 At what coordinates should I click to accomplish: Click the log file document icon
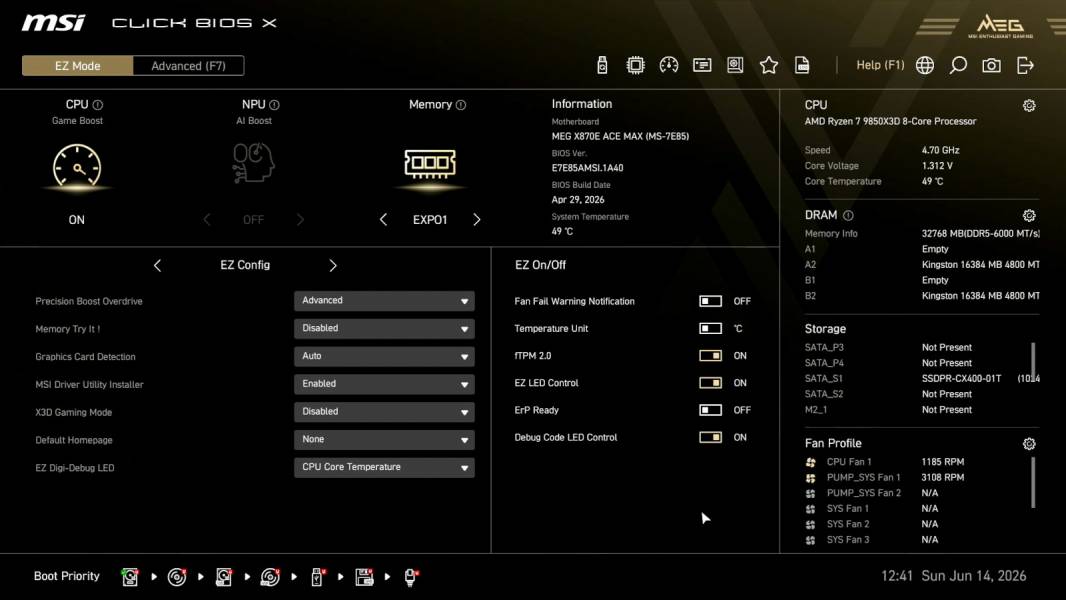click(802, 65)
